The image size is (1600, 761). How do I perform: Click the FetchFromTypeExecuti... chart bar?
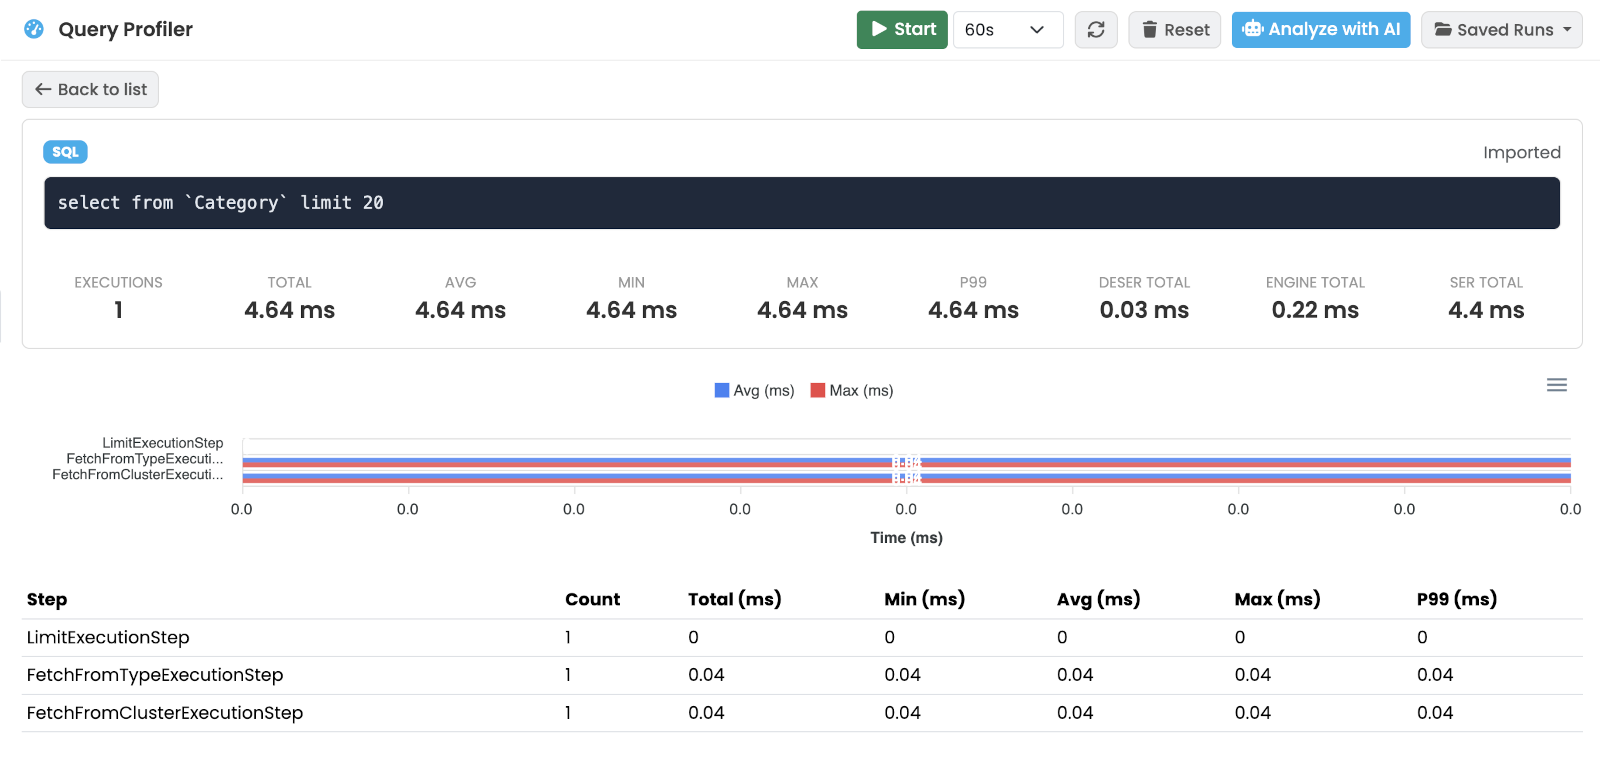coord(906,462)
